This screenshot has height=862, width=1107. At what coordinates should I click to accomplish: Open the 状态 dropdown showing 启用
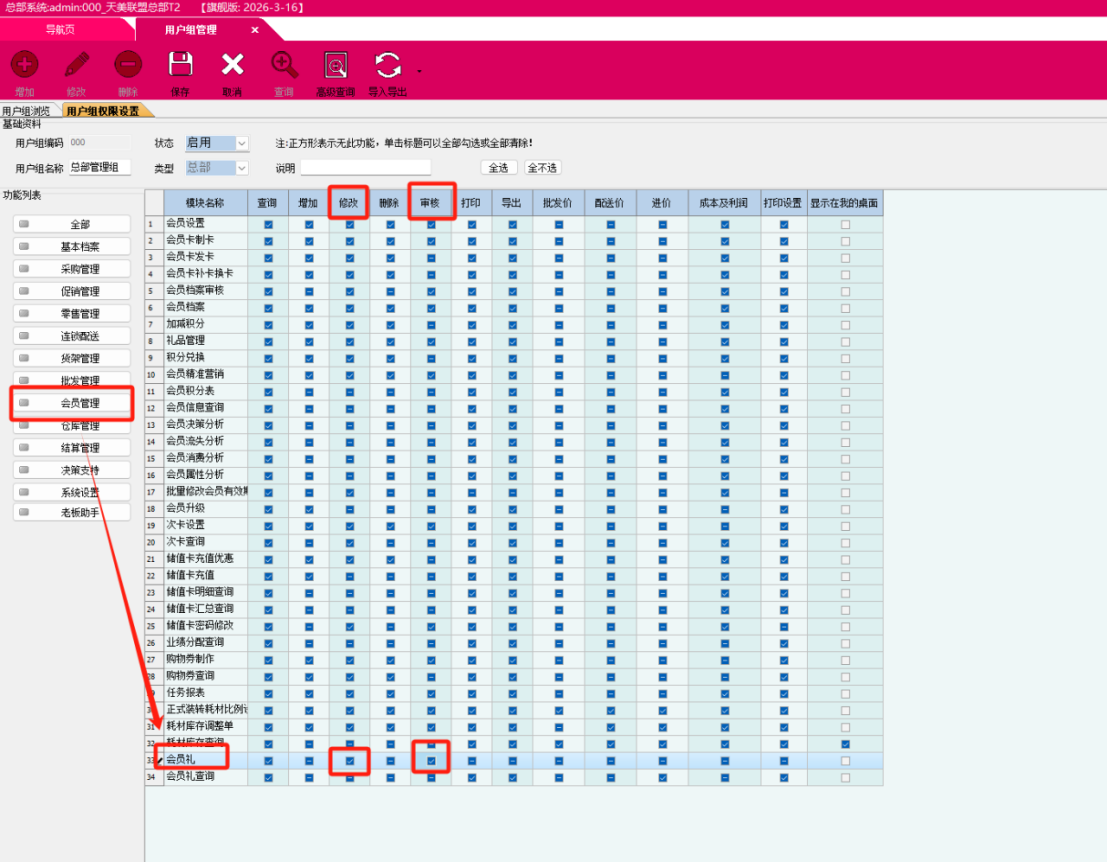(241, 144)
